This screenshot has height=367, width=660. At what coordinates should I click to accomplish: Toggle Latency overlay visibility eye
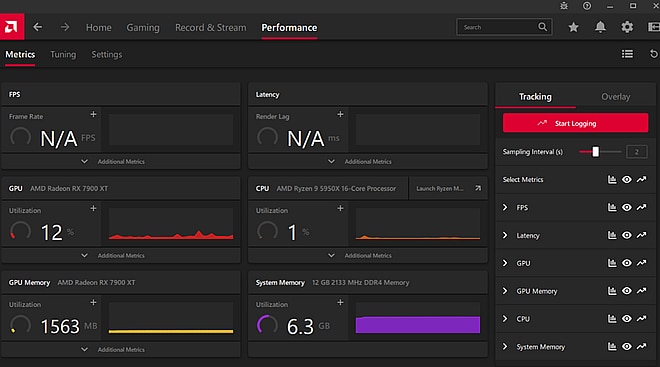pos(627,235)
